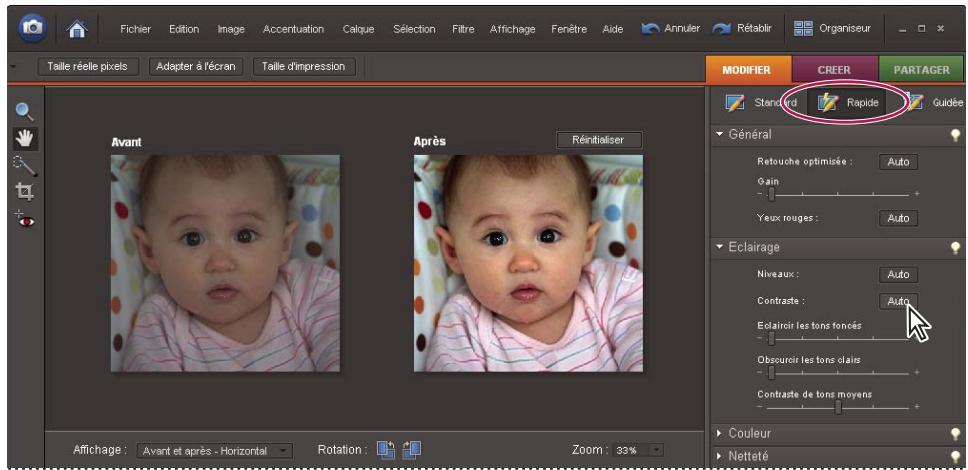The width and height of the screenshot is (968, 470).
Task: Select the Red Eye removal tool
Action: click(25, 219)
